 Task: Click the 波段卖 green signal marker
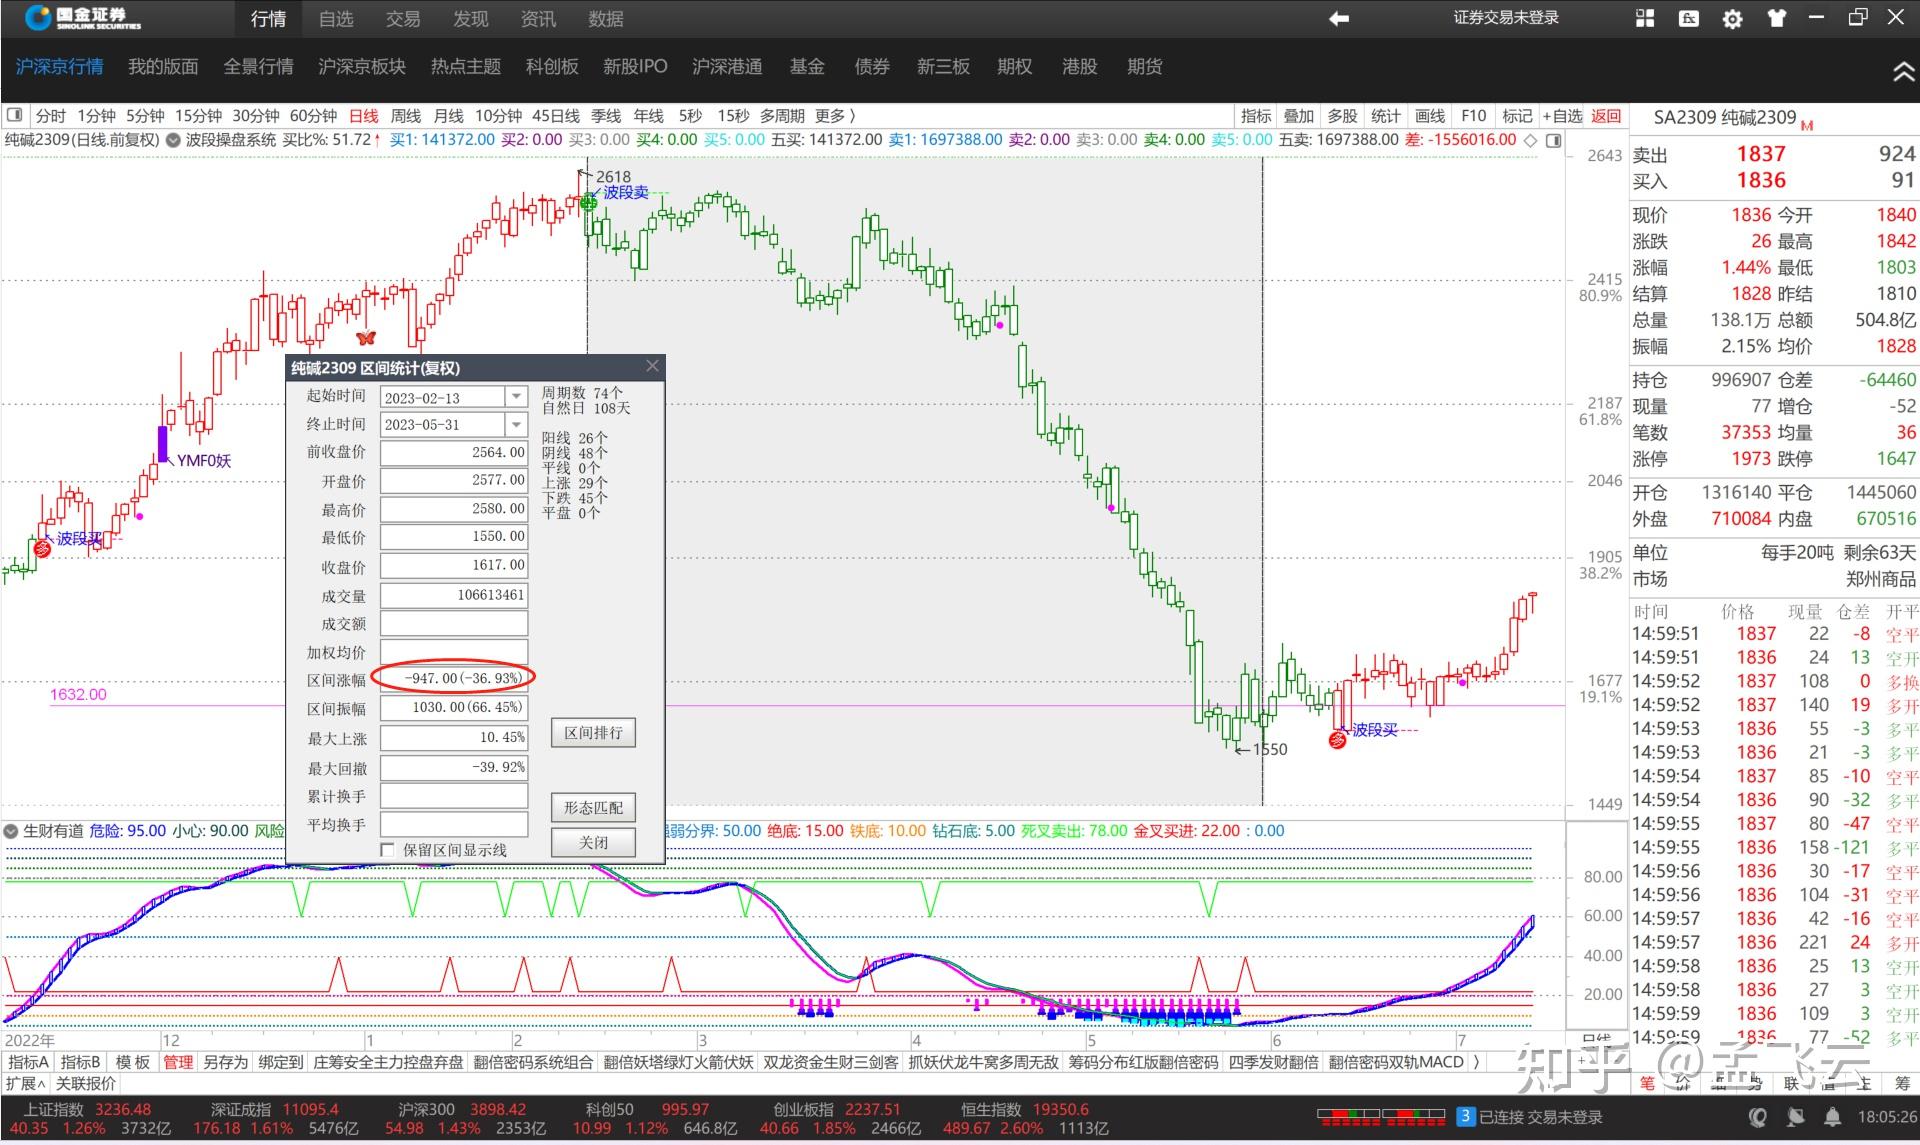point(589,203)
